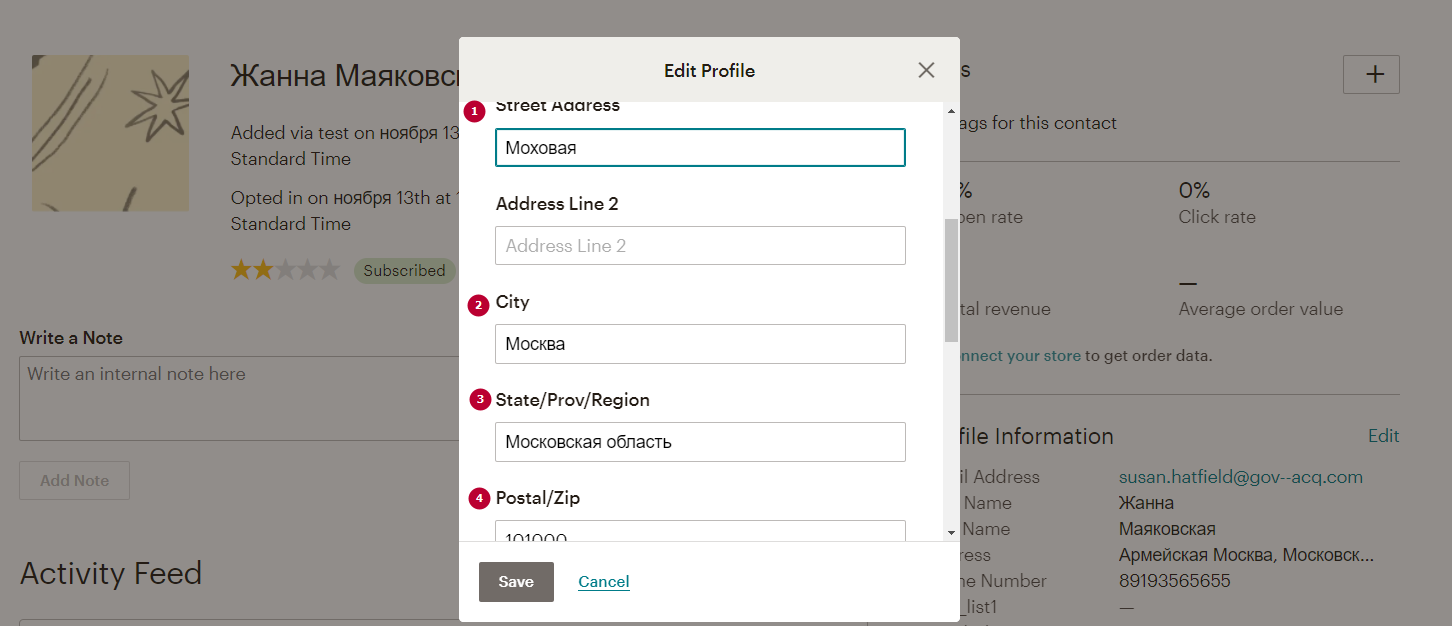Click the dialog's vertical scrollbar thumb
The height and width of the screenshot is (626, 1452).
[951, 280]
